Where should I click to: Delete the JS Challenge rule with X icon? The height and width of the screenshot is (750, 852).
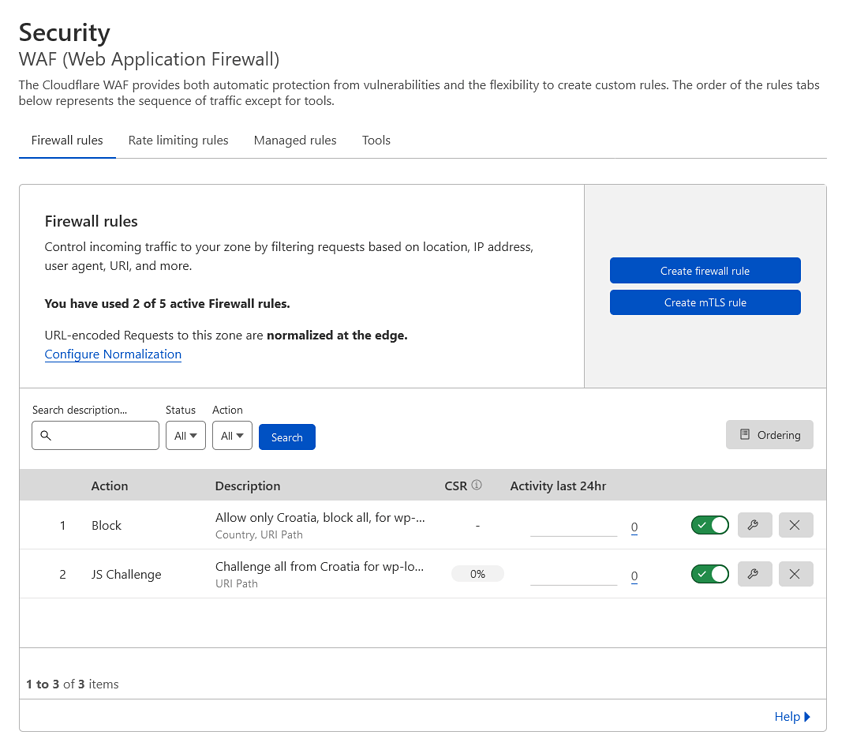click(795, 574)
